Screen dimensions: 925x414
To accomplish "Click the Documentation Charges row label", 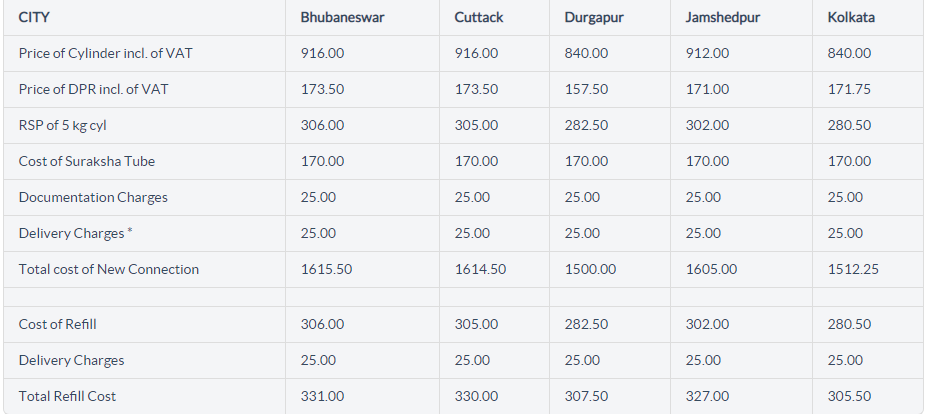I will (93, 197).
